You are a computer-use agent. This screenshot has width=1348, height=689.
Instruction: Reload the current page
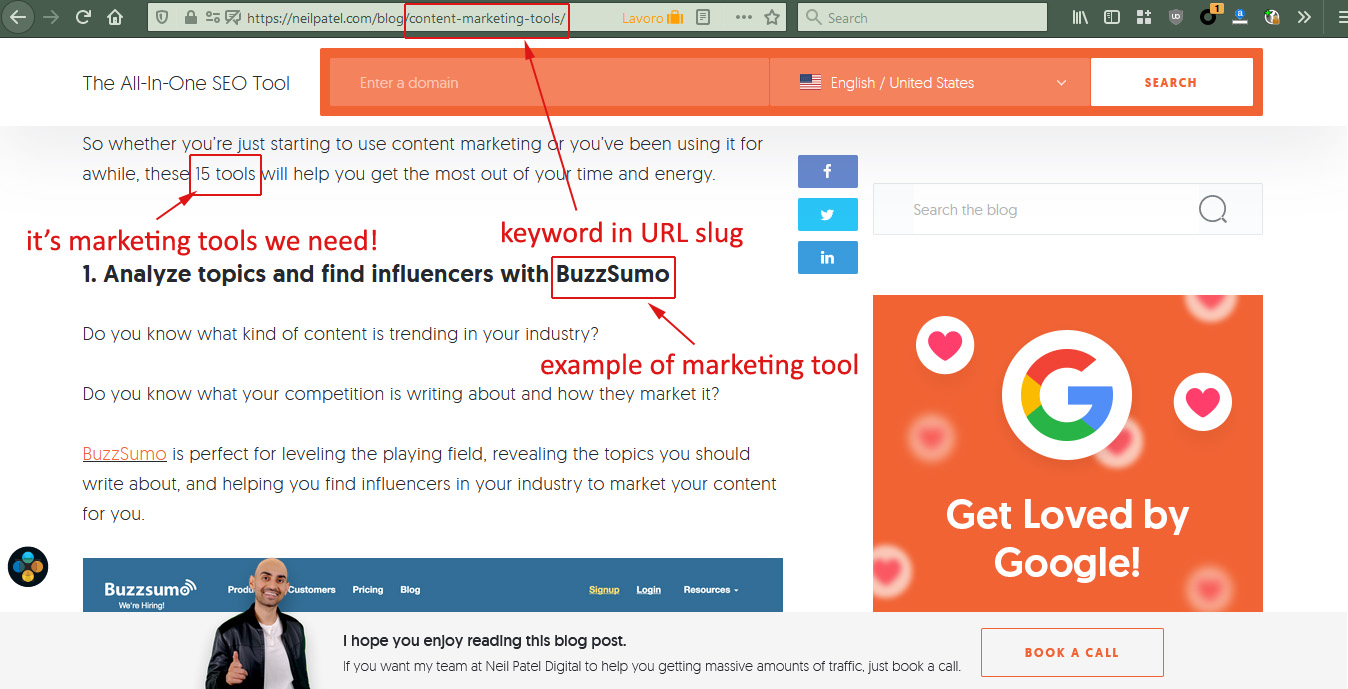point(84,17)
